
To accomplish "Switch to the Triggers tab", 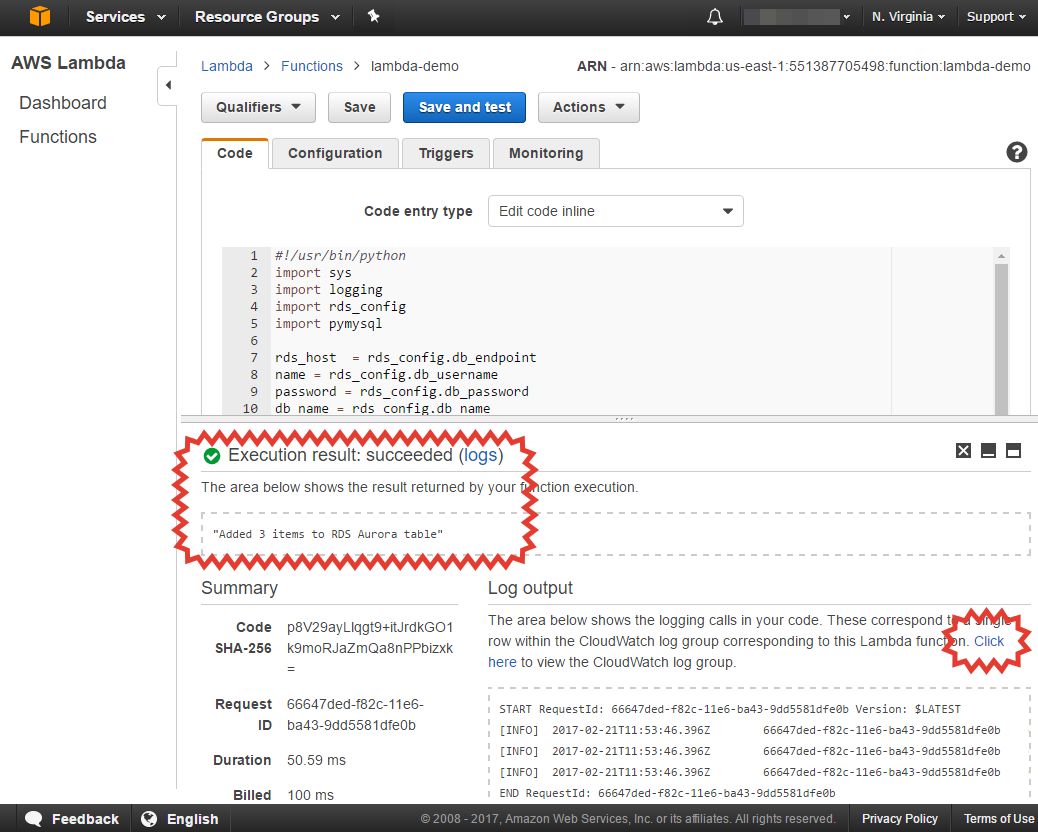I will (x=446, y=153).
